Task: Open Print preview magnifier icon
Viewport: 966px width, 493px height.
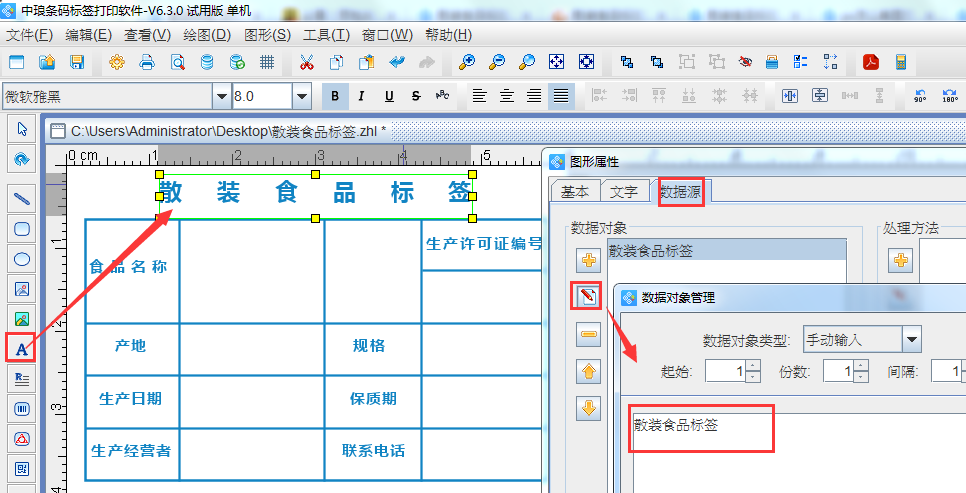Action: click(x=177, y=62)
